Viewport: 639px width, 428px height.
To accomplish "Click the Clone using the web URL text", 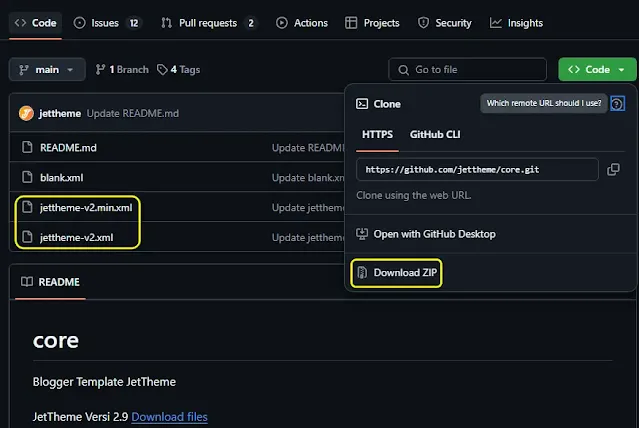I will pyautogui.click(x=414, y=195).
